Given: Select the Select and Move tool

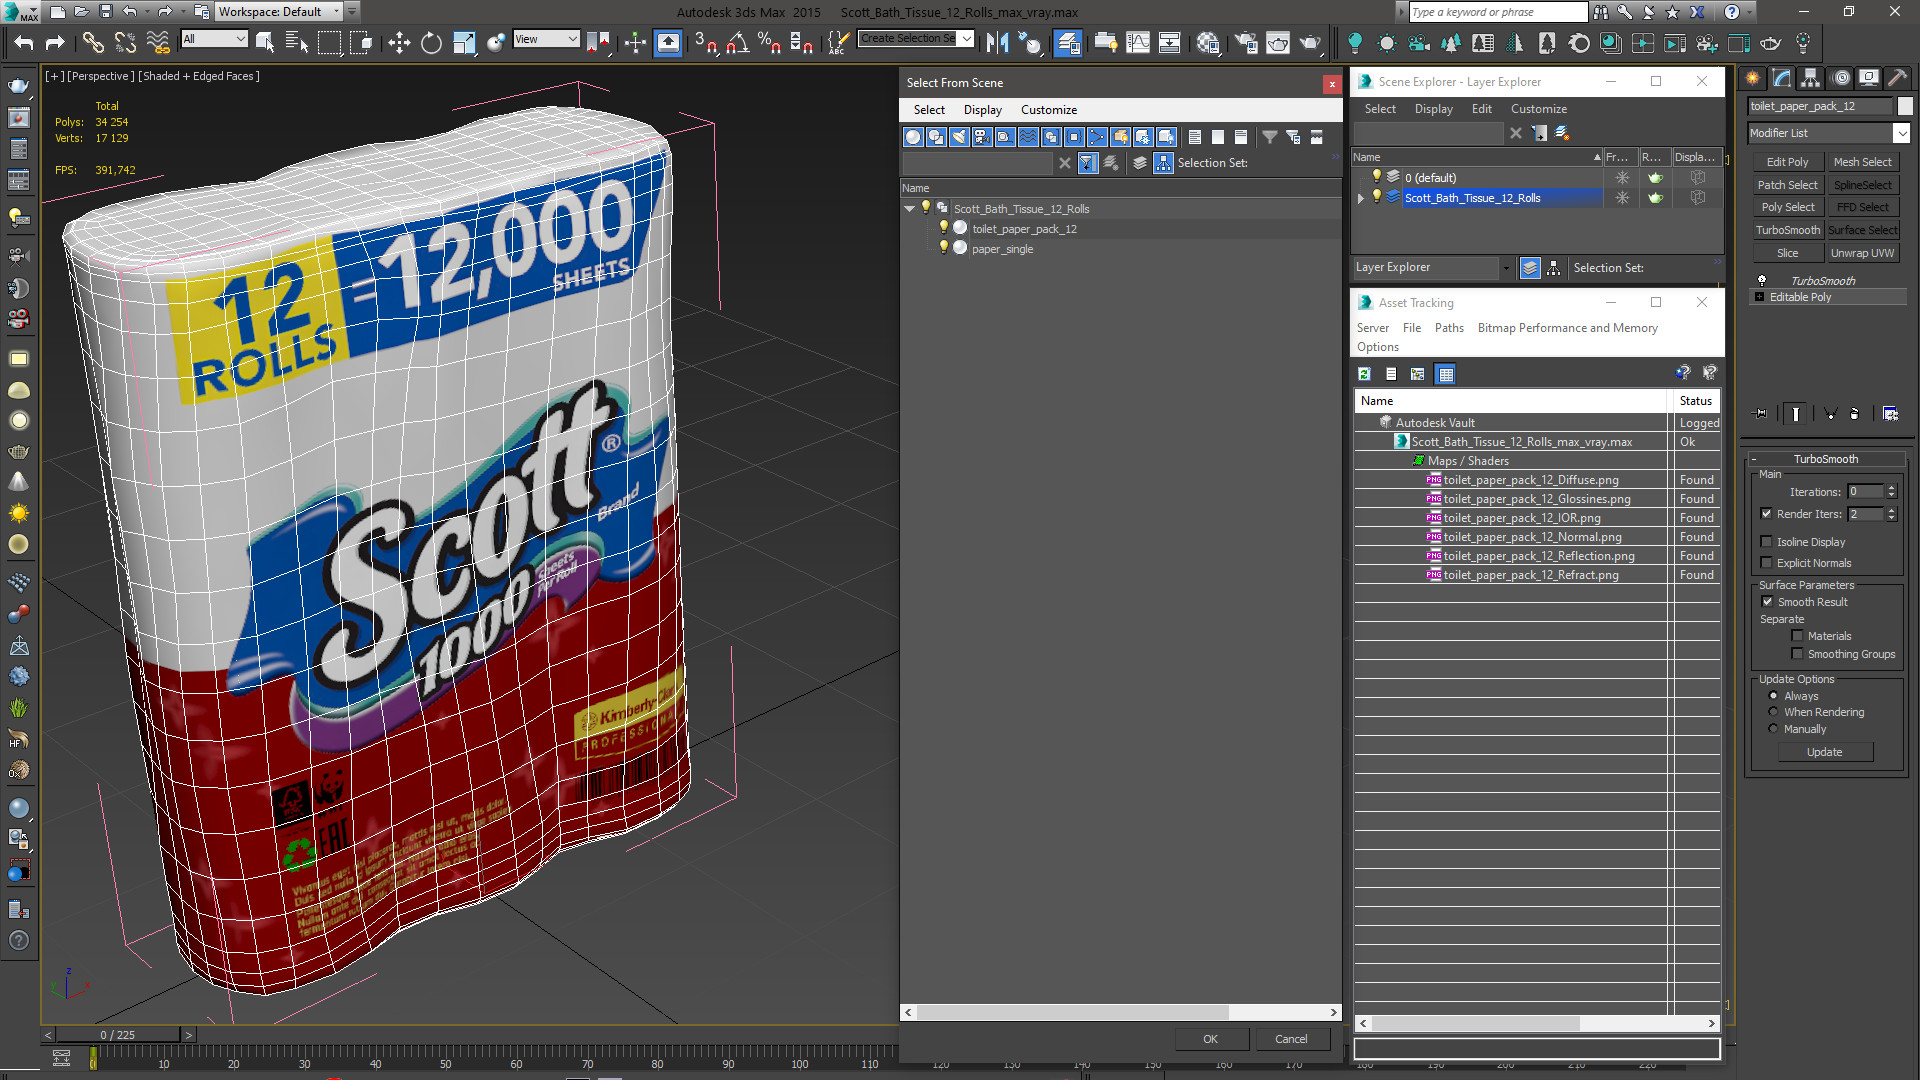Looking at the screenshot, I should (x=399, y=42).
